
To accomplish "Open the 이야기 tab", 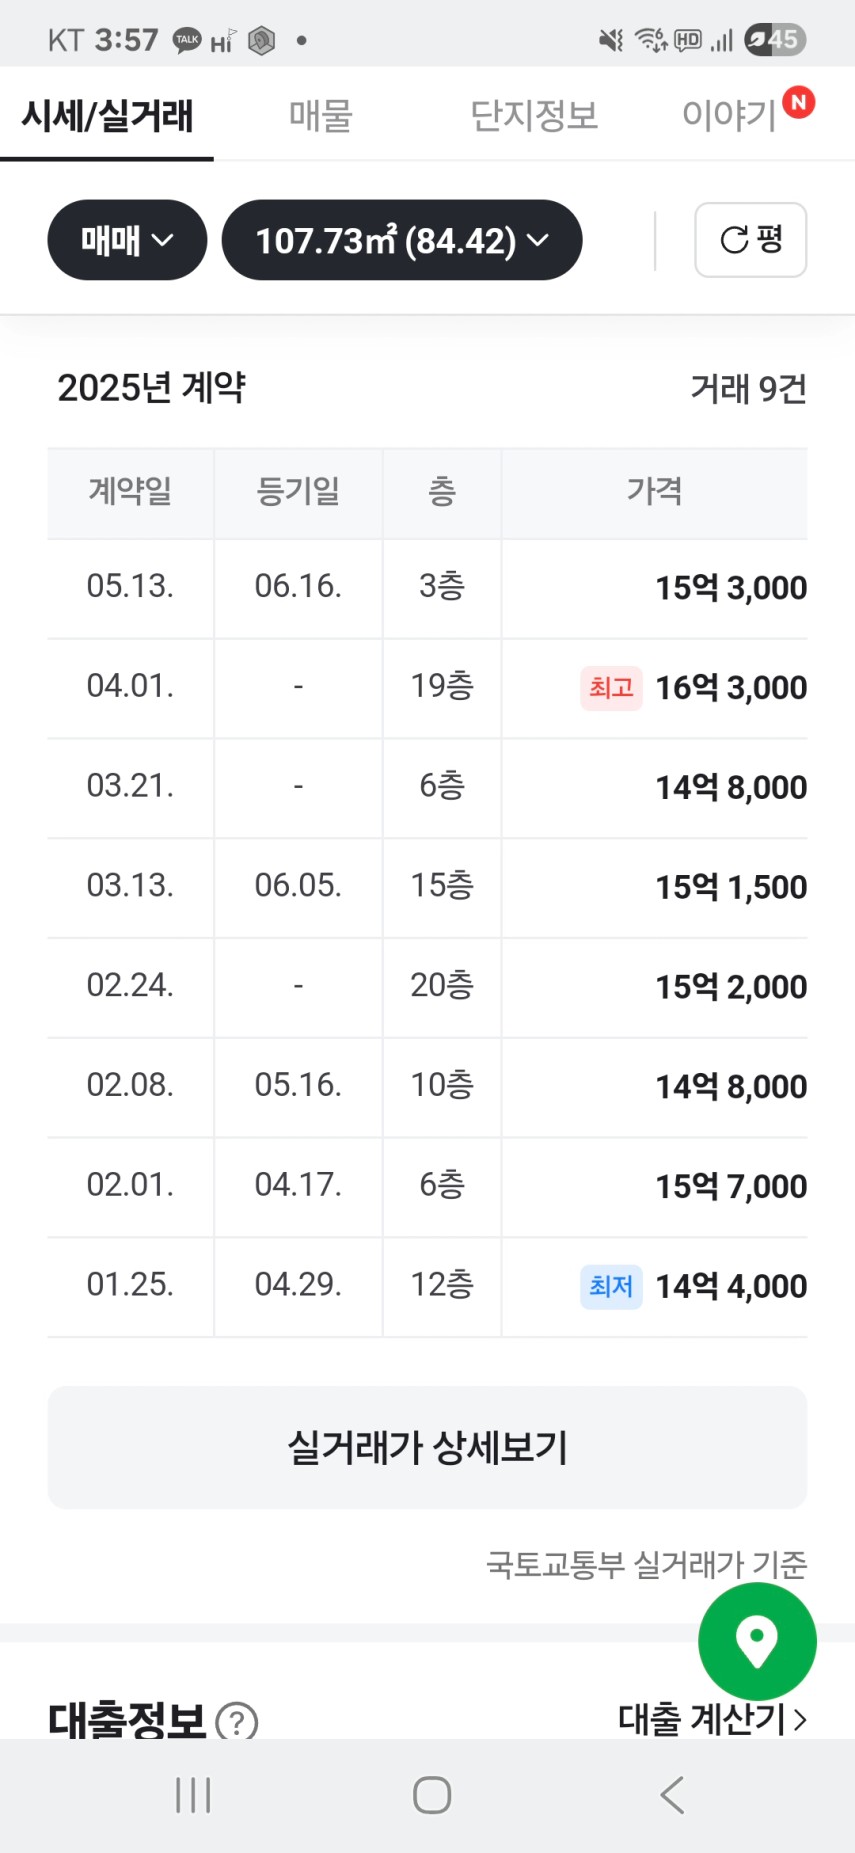I will pos(729,116).
